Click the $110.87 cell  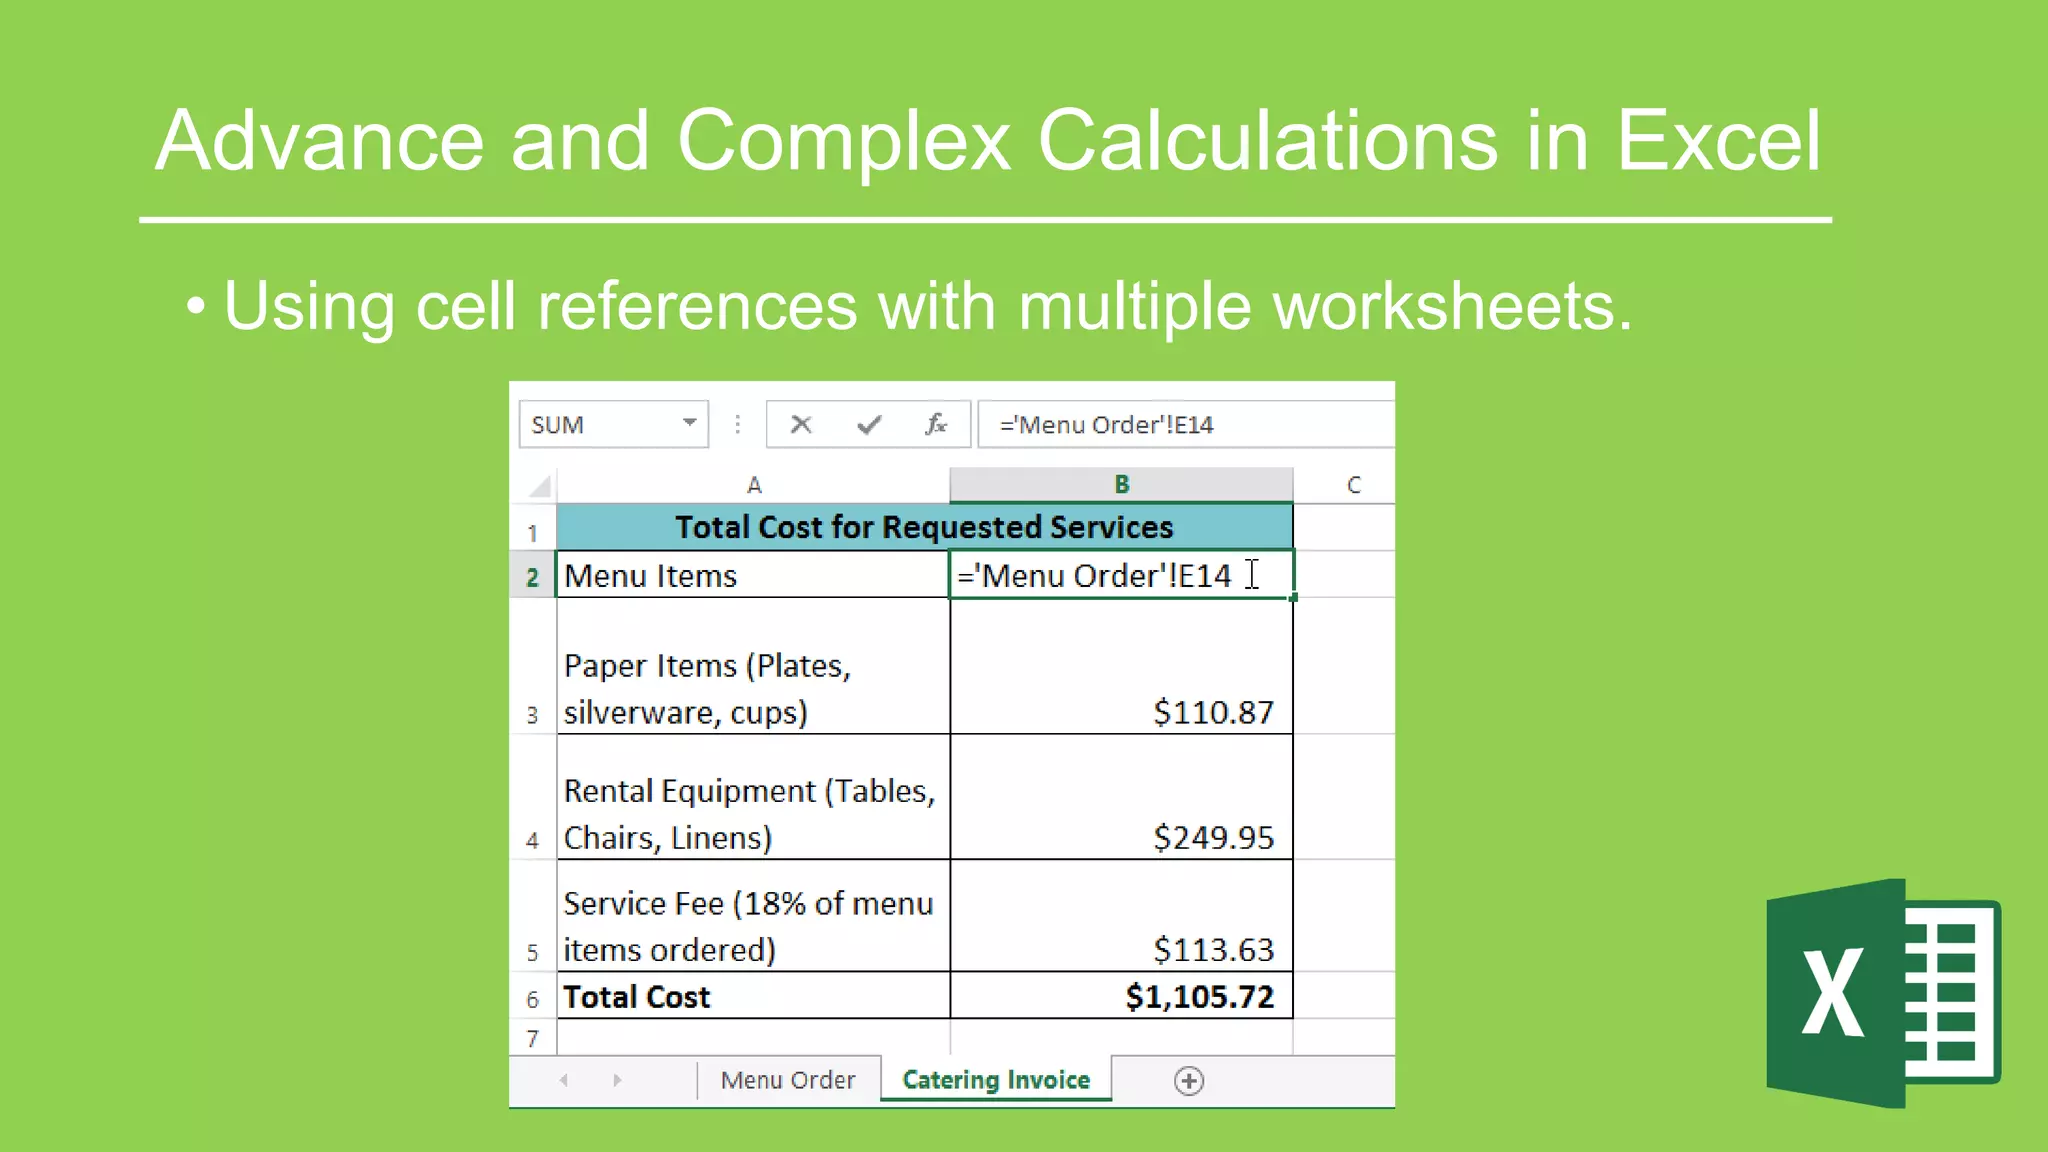(1121, 667)
